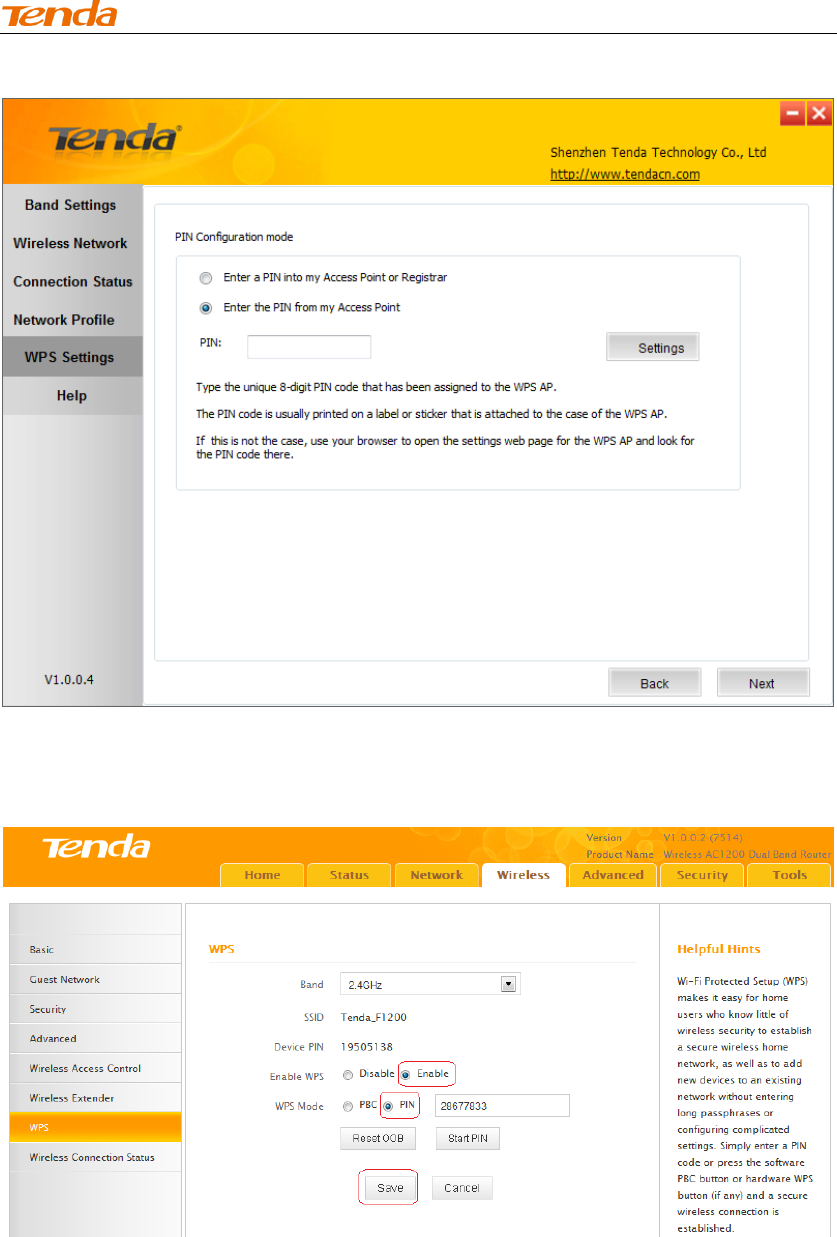Click the Wireless AC1200 Dual Band Router product name

tap(746, 854)
